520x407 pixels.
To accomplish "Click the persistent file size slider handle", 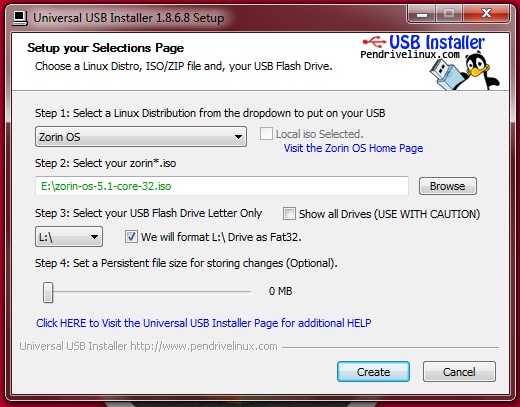I will click(x=48, y=292).
